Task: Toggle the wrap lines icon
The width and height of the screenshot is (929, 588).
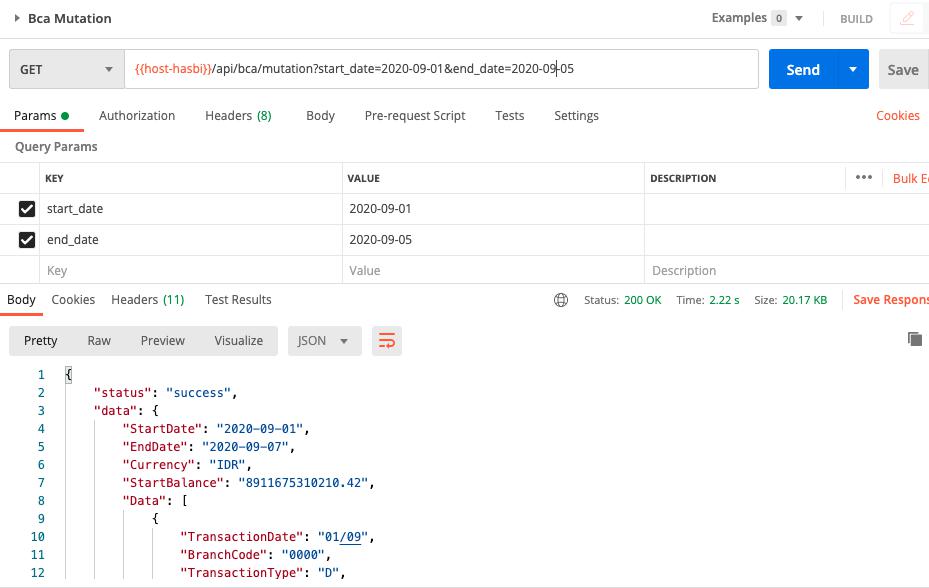Action: (x=387, y=341)
